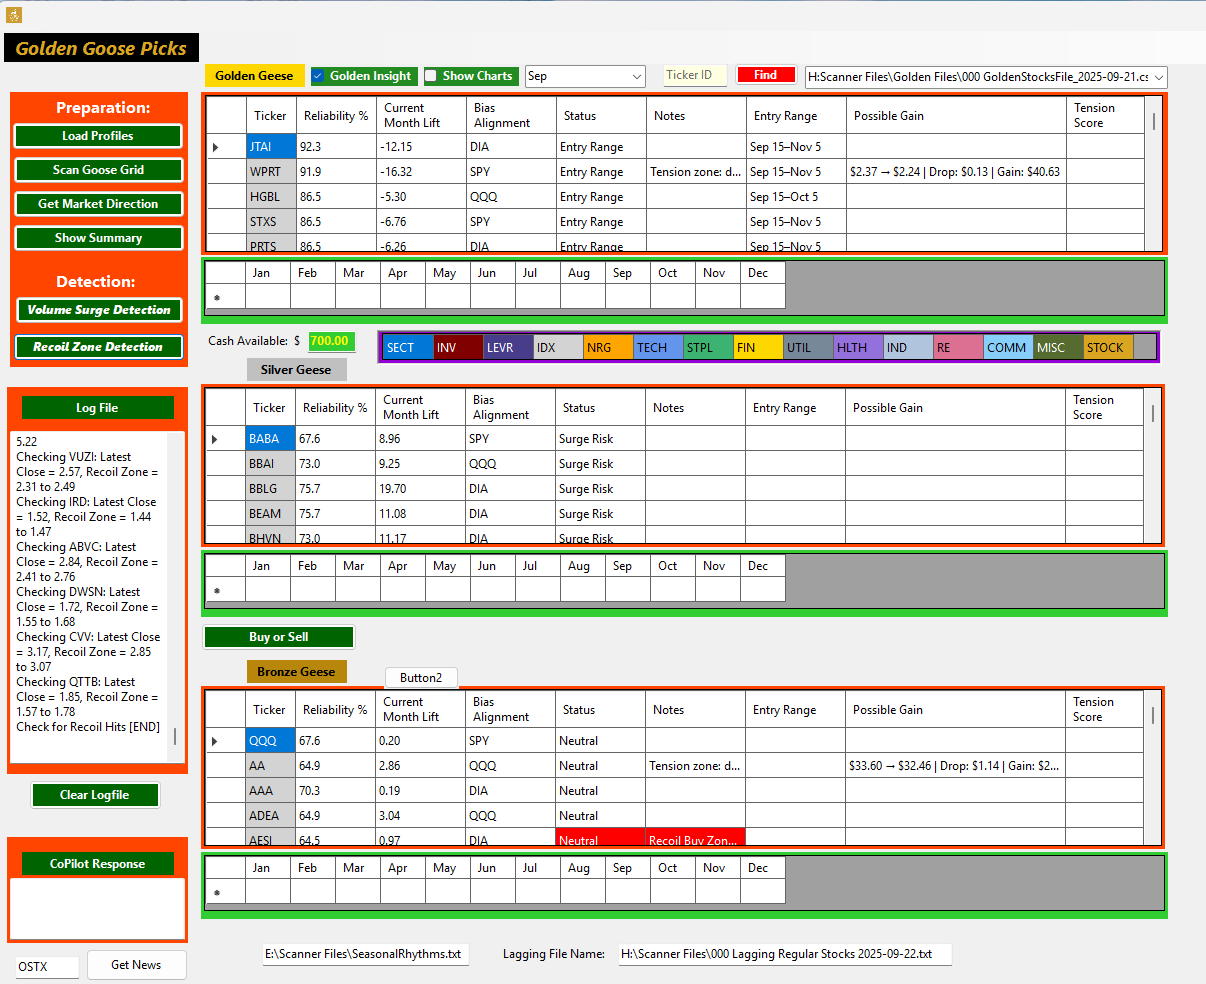The width and height of the screenshot is (1206, 984).
Task: Open the Golden Files path dropdown
Action: [986, 77]
